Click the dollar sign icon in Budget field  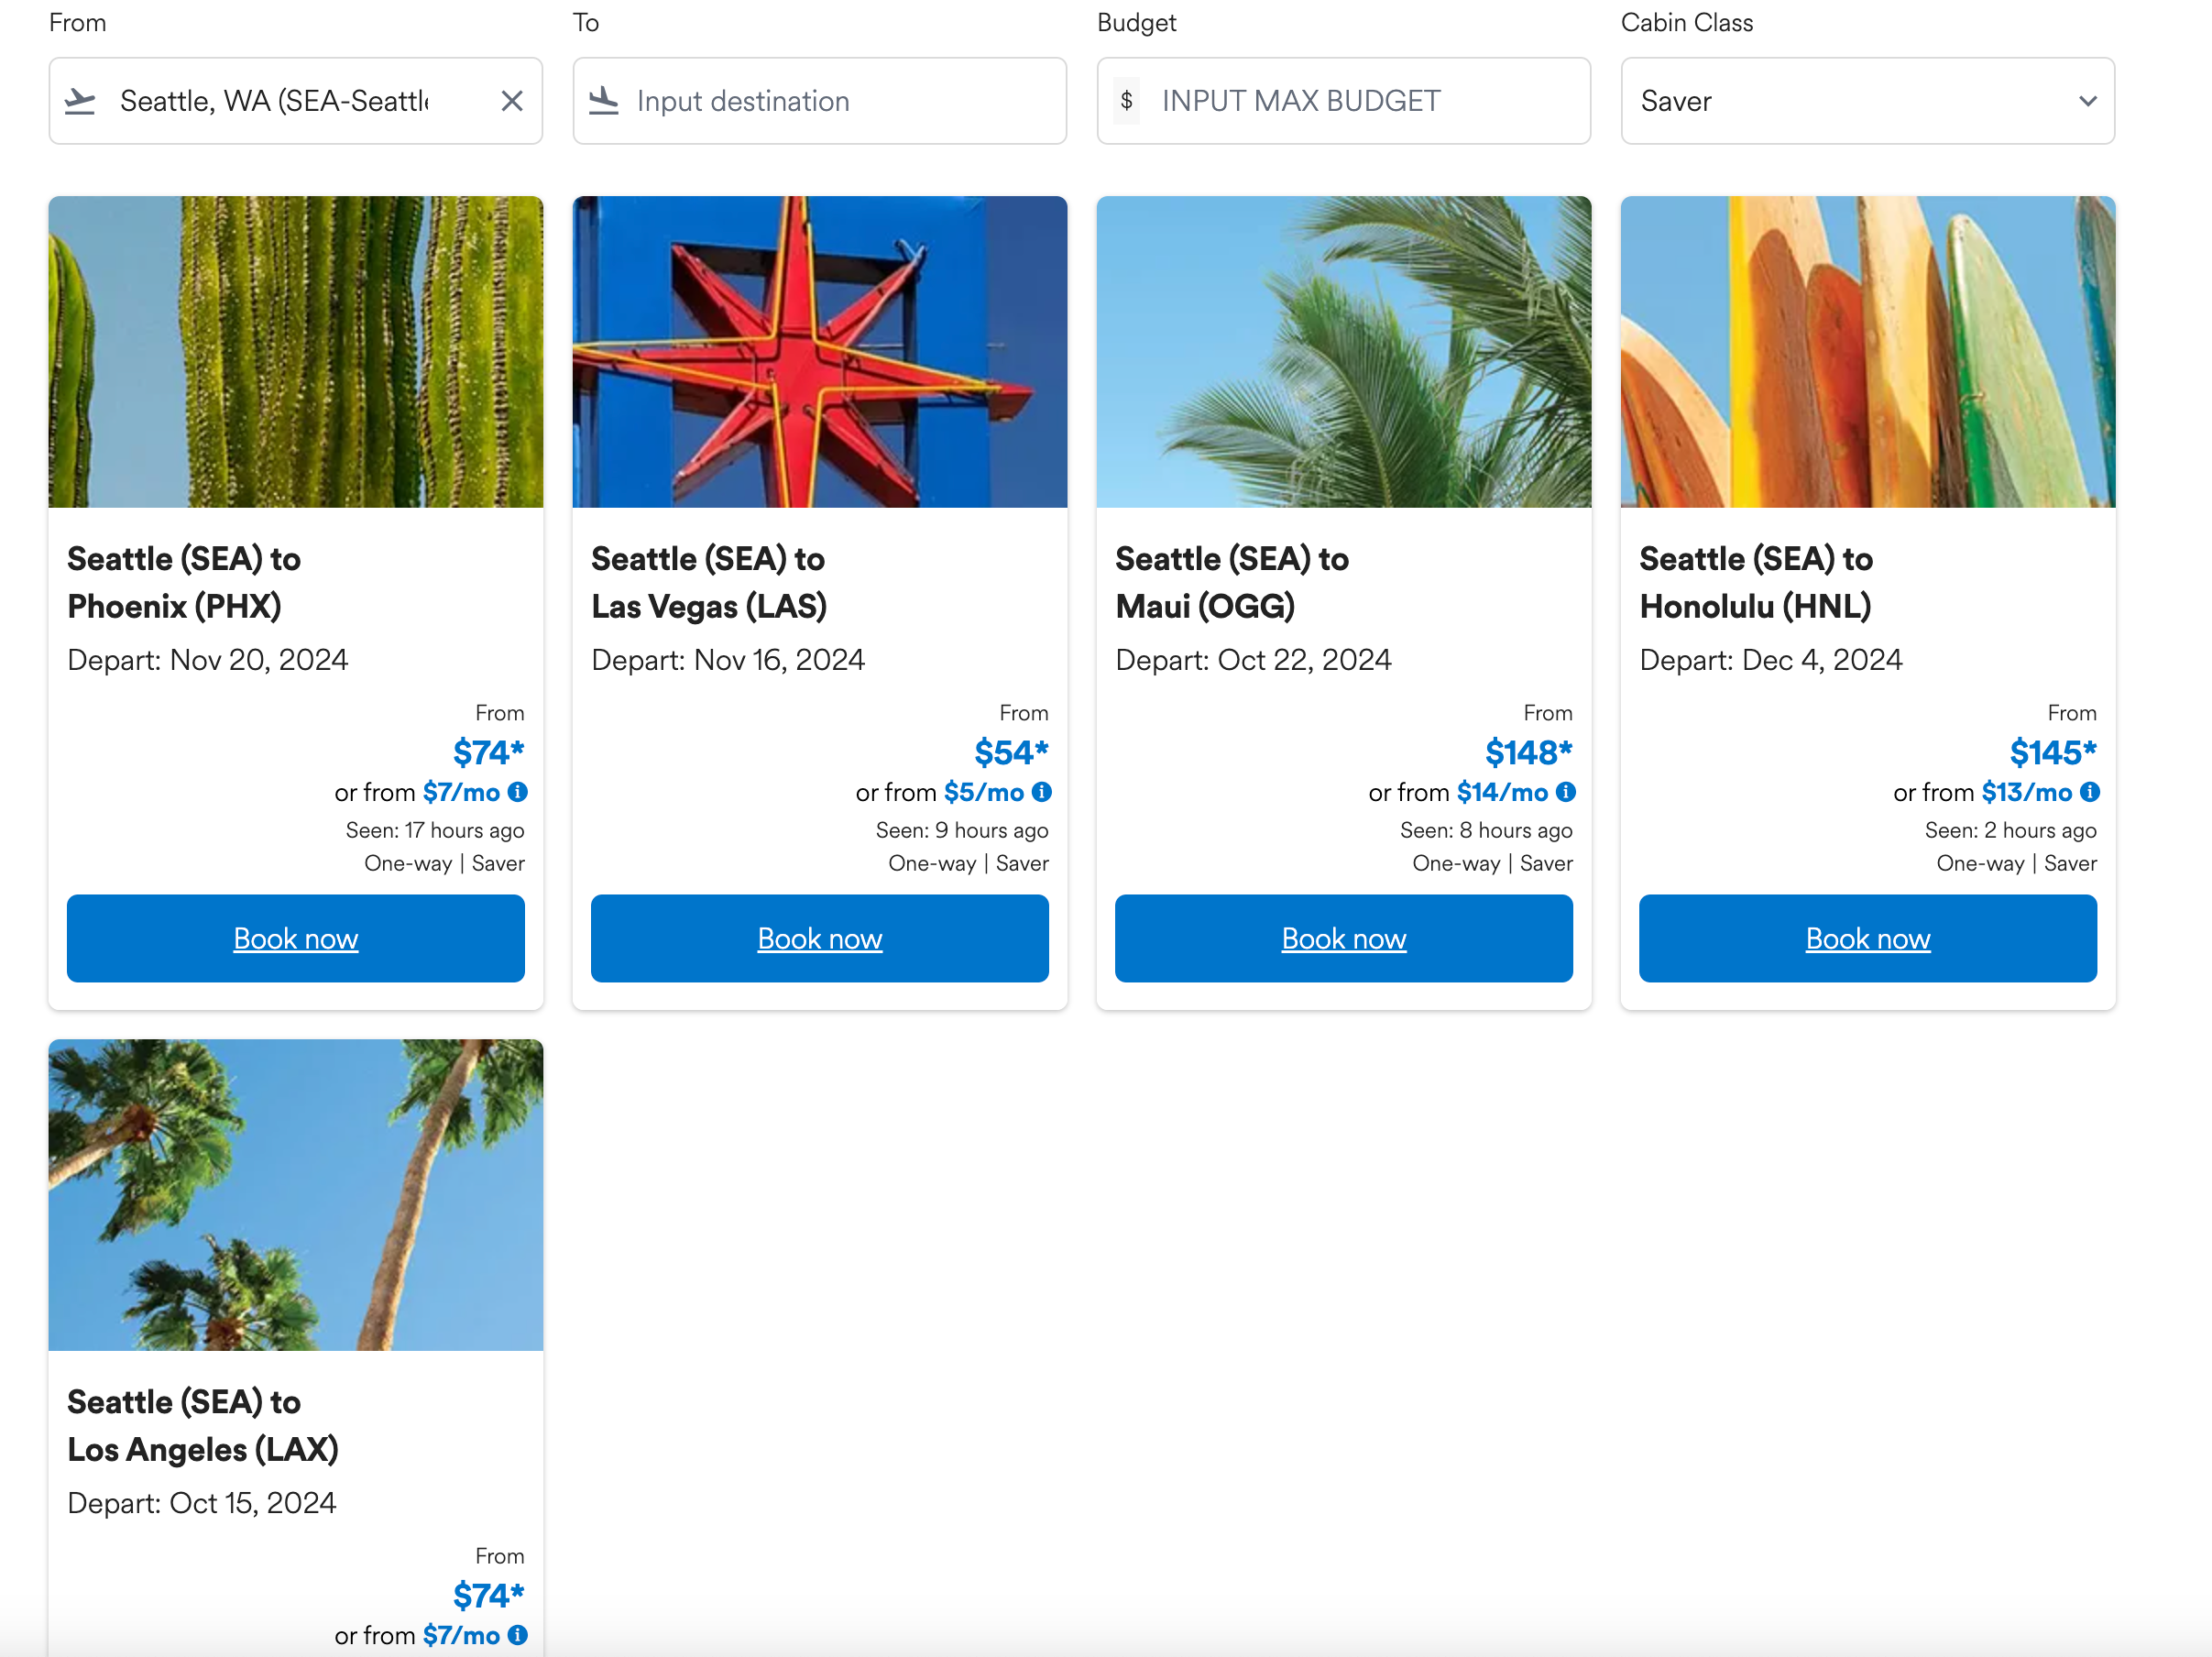1126,101
